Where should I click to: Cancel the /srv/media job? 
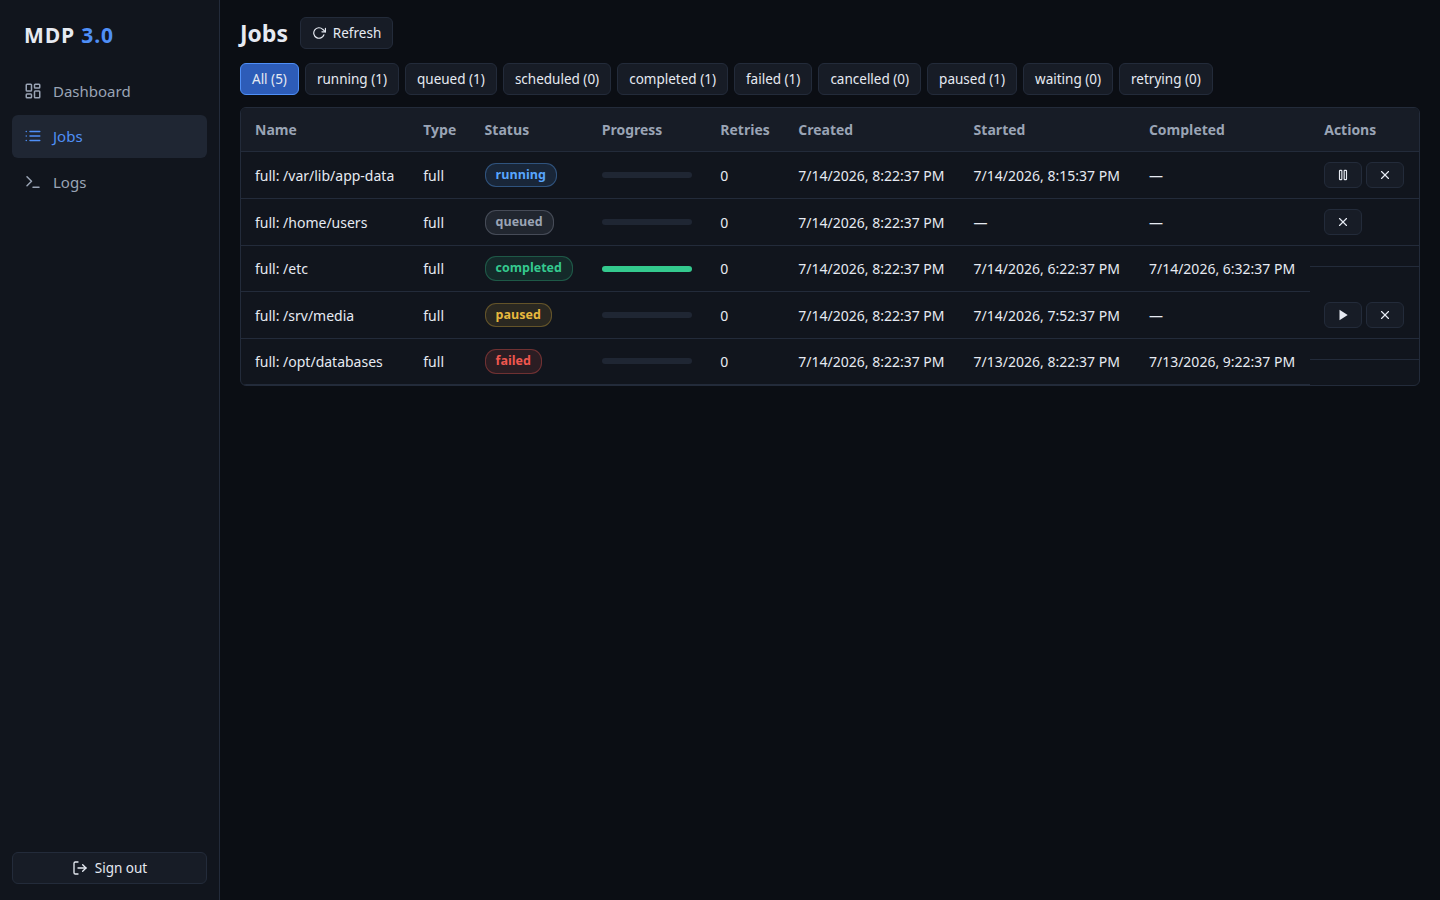click(x=1384, y=315)
